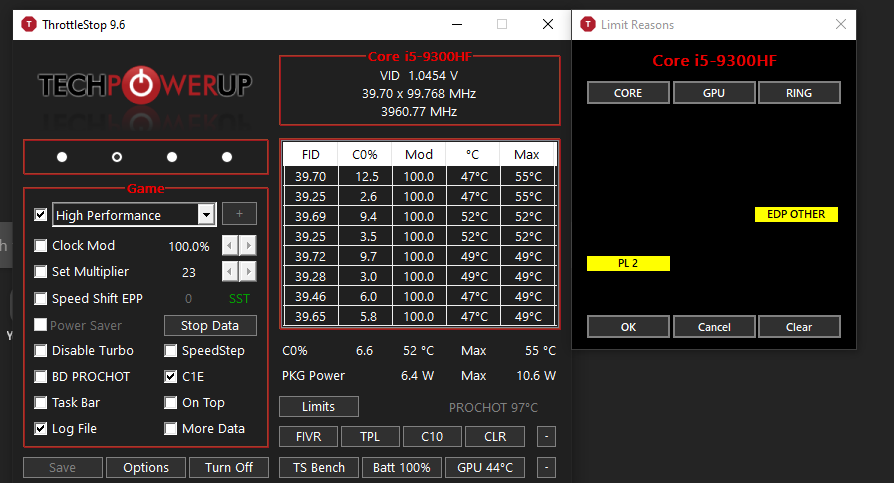Image resolution: width=894 pixels, height=483 pixels.
Task: Click the yellow EDP OTHER indicator
Action: pyautogui.click(x=797, y=214)
